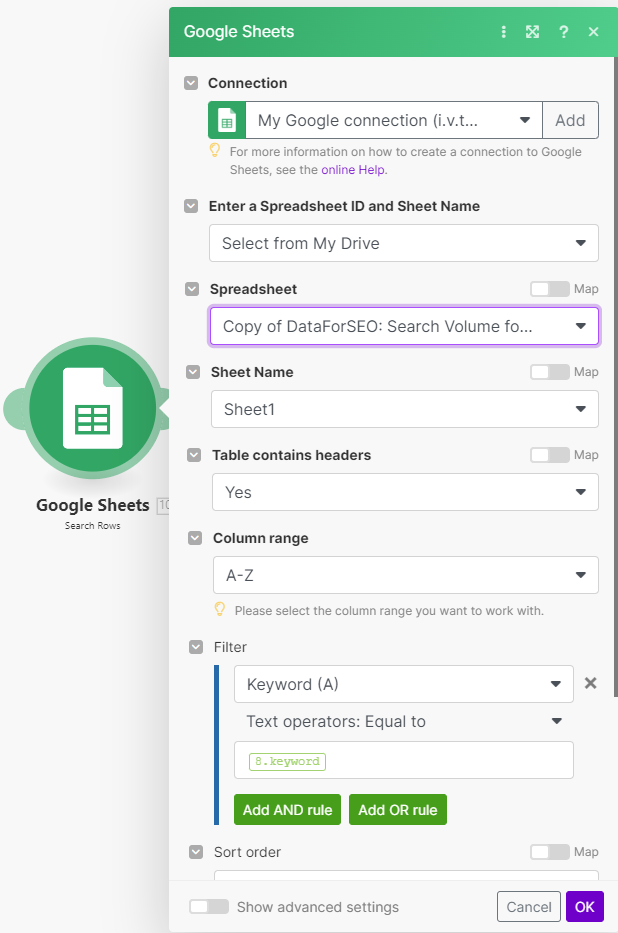This screenshot has height=933, width=618.
Task: Remove the Keyword (A) filter rule with X
Action: (590, 683)
